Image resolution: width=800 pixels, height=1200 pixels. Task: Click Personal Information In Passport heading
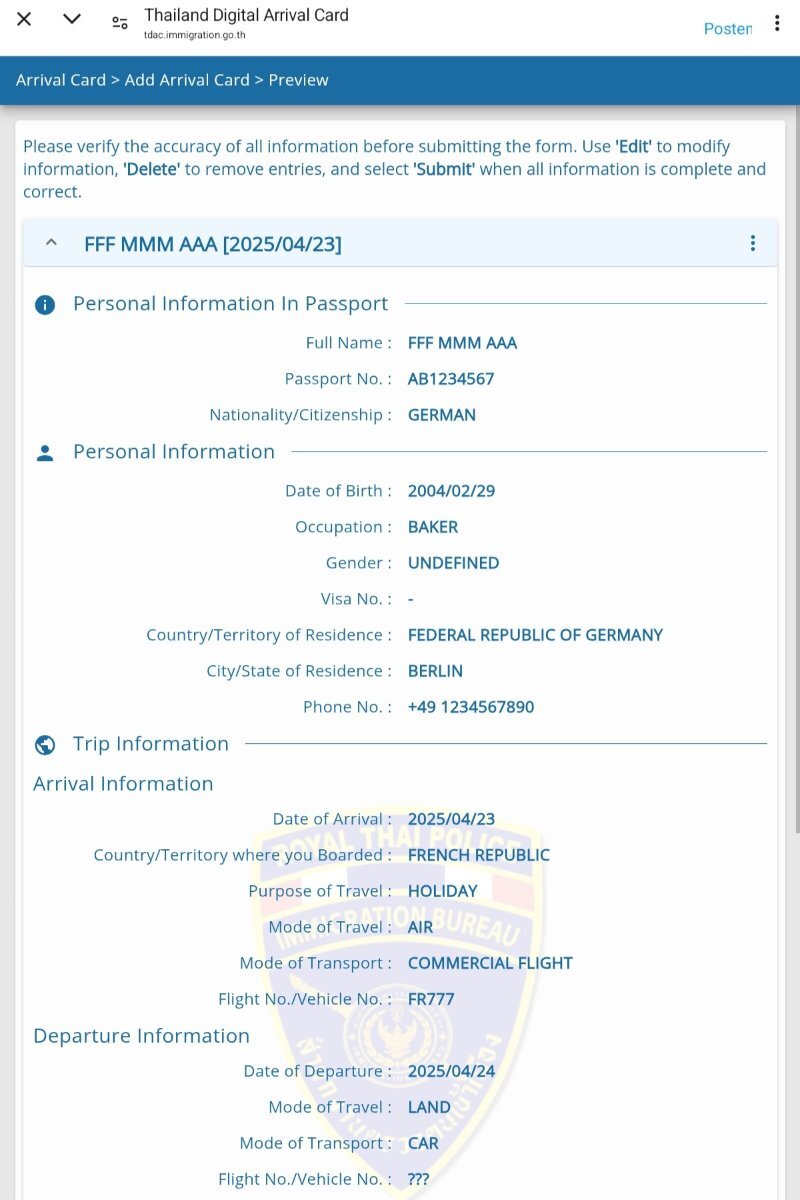coord(231,304)
